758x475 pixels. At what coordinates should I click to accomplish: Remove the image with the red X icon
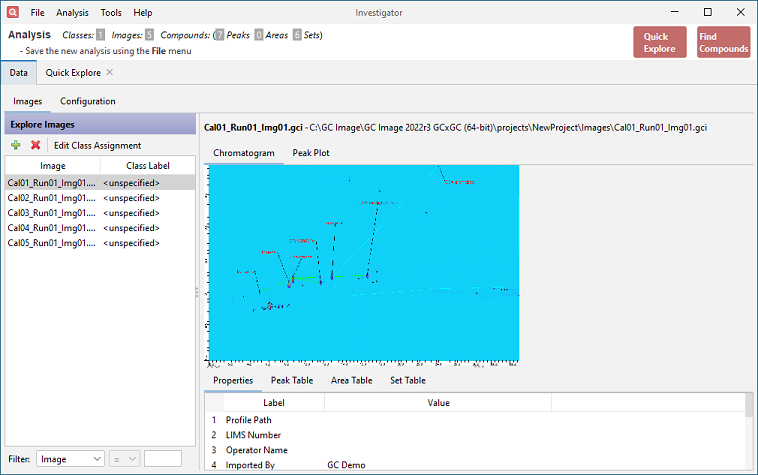(x=35, y=145)
